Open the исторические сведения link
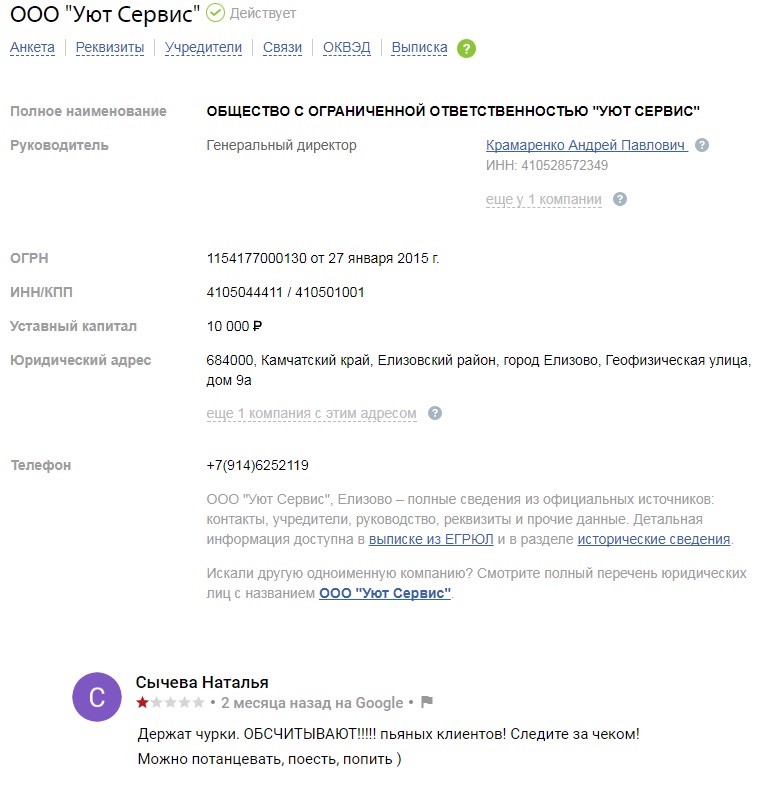This screenshot has height=786, width=782. click(x=654, y=539)
